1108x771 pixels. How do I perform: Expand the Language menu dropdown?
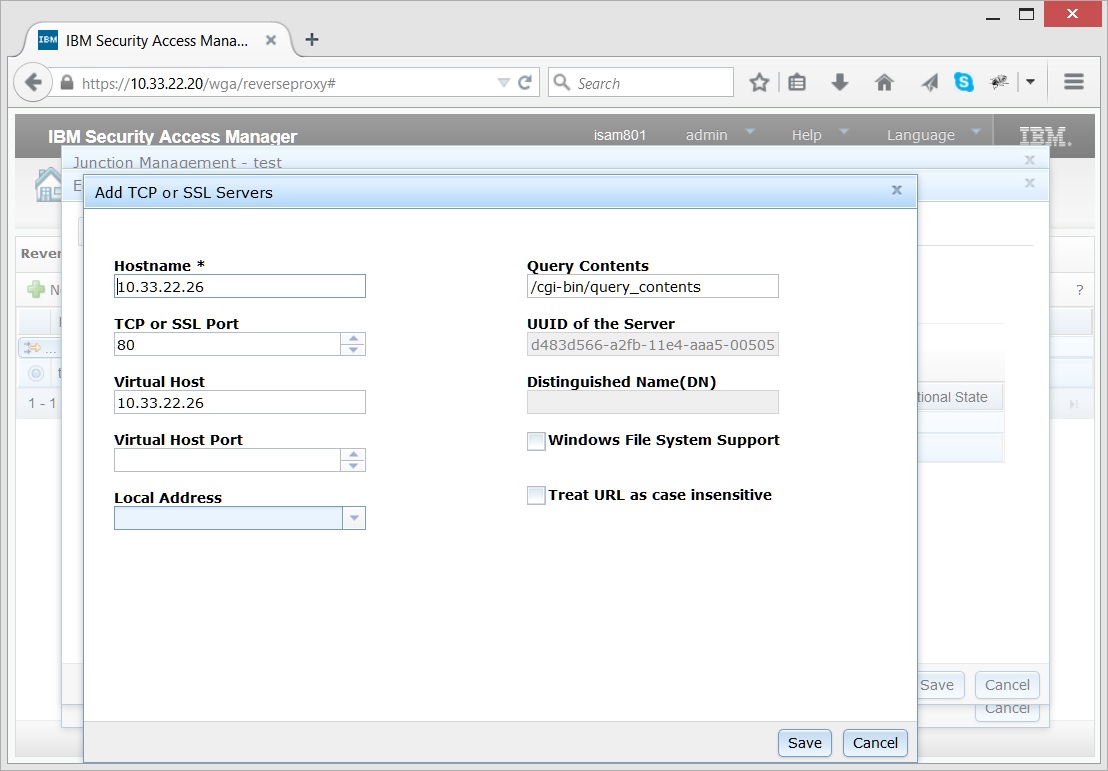point(975,133)
